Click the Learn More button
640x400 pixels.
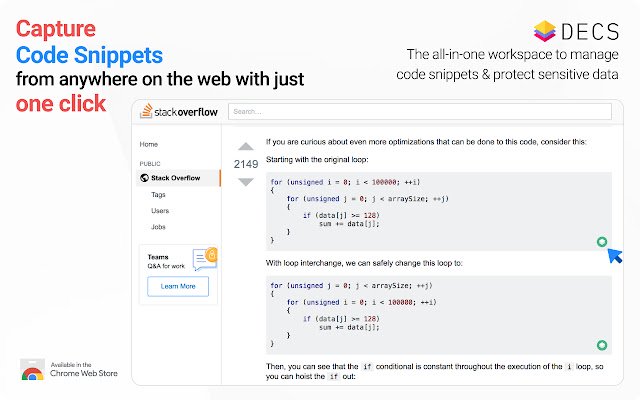178,286
